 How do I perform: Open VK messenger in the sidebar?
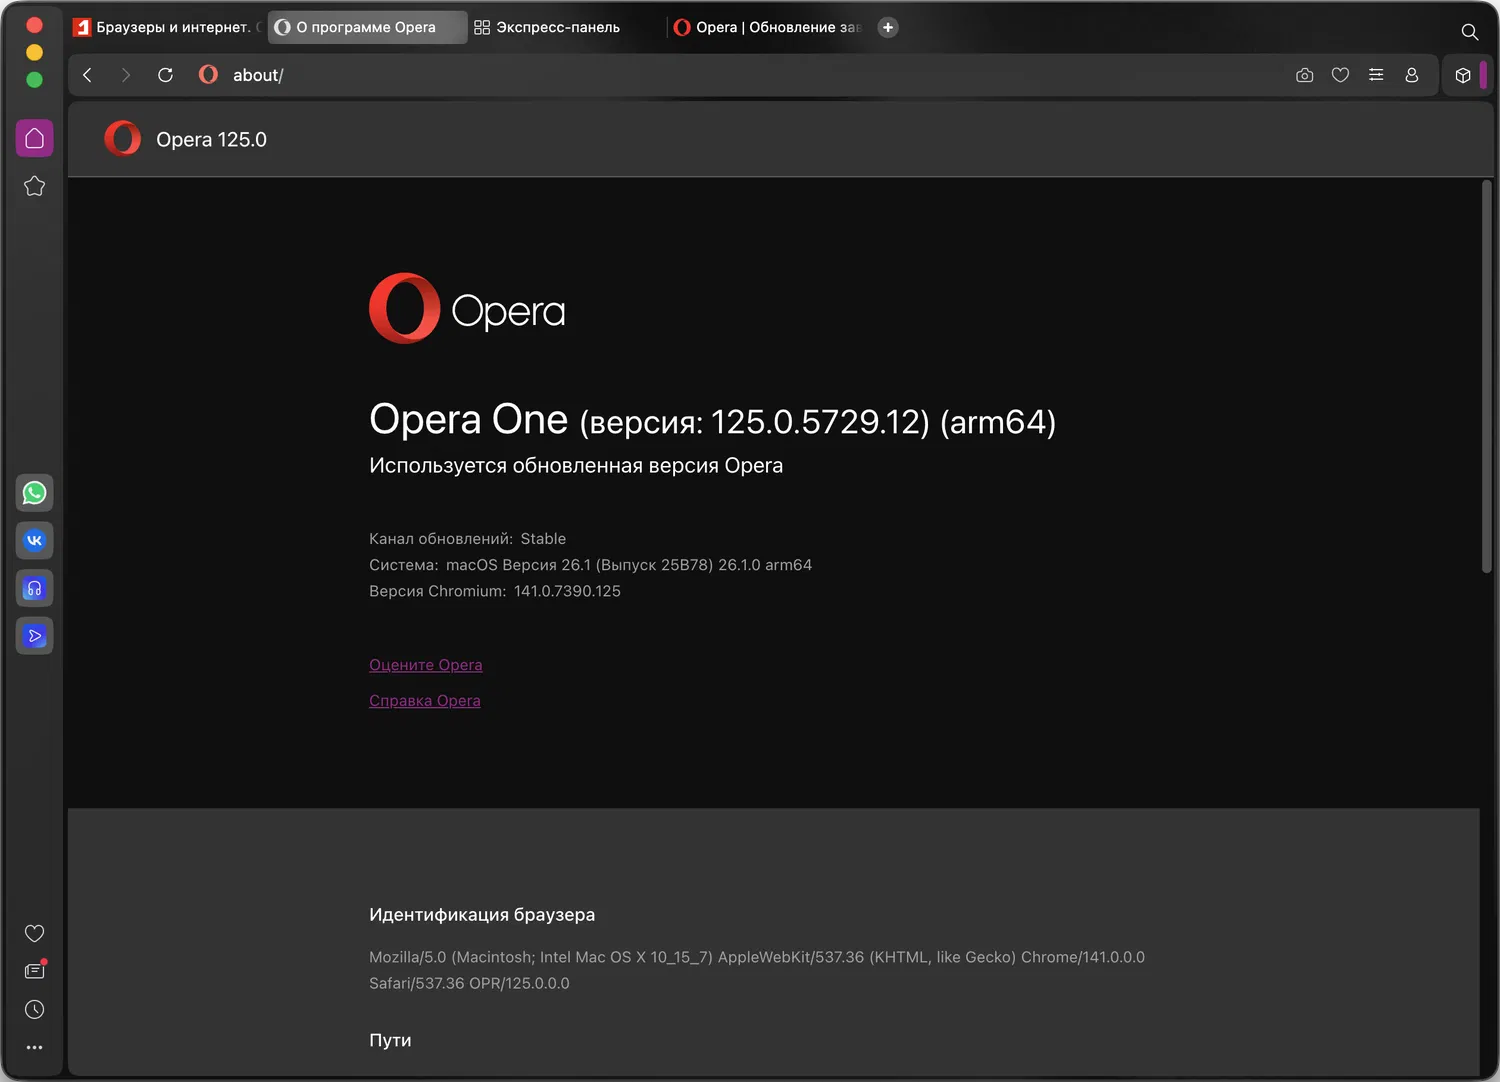(x=34, y=541)
